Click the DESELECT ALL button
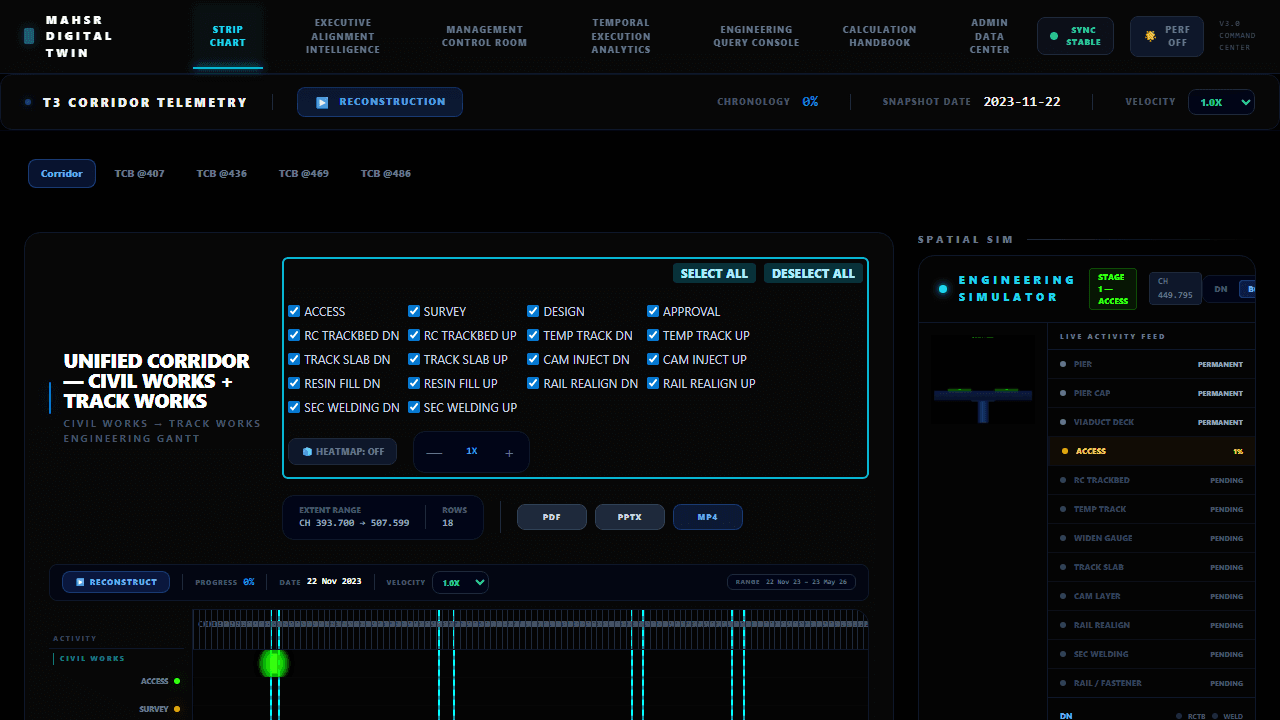The height and width of the screenshot is (720, 1280). [x=813, y=273]
